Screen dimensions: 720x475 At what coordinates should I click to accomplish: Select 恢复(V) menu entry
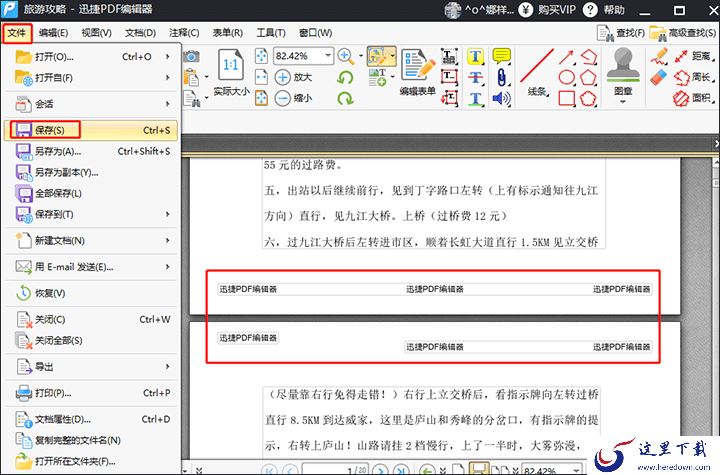[92, 293]
